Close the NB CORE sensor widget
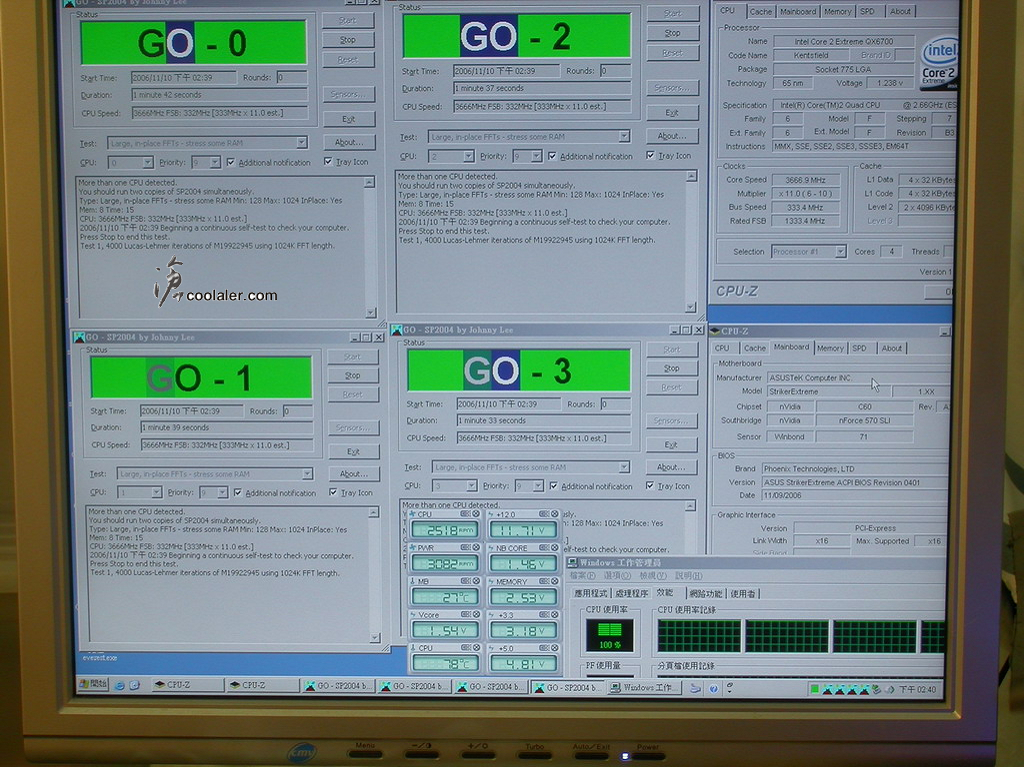 pos(553,547)
